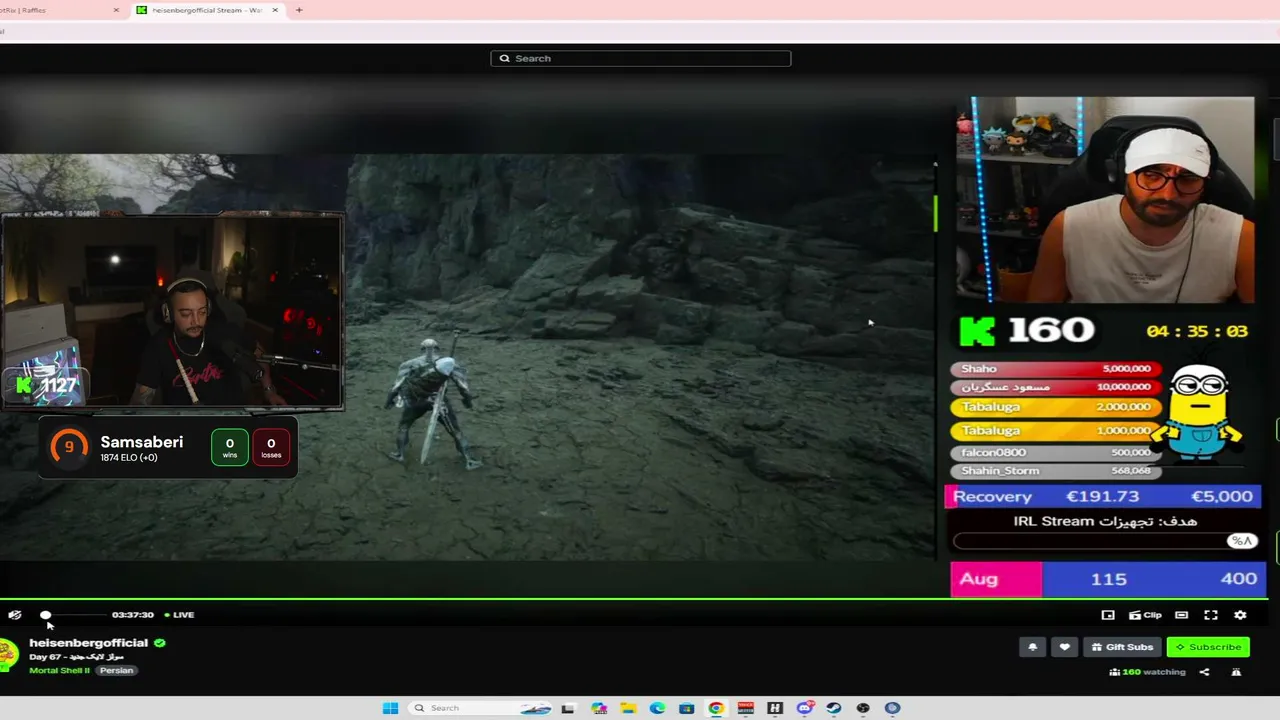1280x720 pixels.
Task: Open picture-in-picture mini player
Action: pyautogui.click(x=1108, y=615)
